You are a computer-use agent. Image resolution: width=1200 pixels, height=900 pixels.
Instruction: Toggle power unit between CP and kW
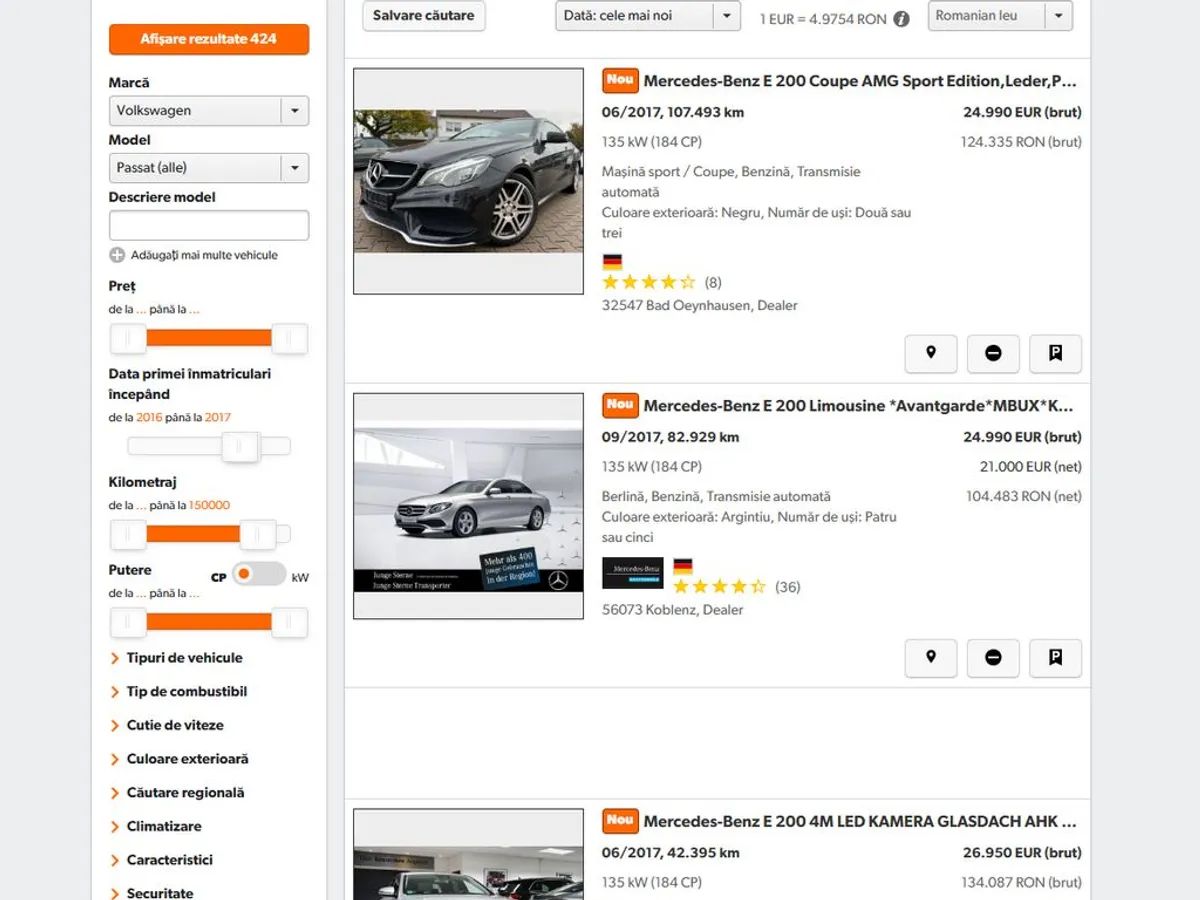tap(258, 574)
